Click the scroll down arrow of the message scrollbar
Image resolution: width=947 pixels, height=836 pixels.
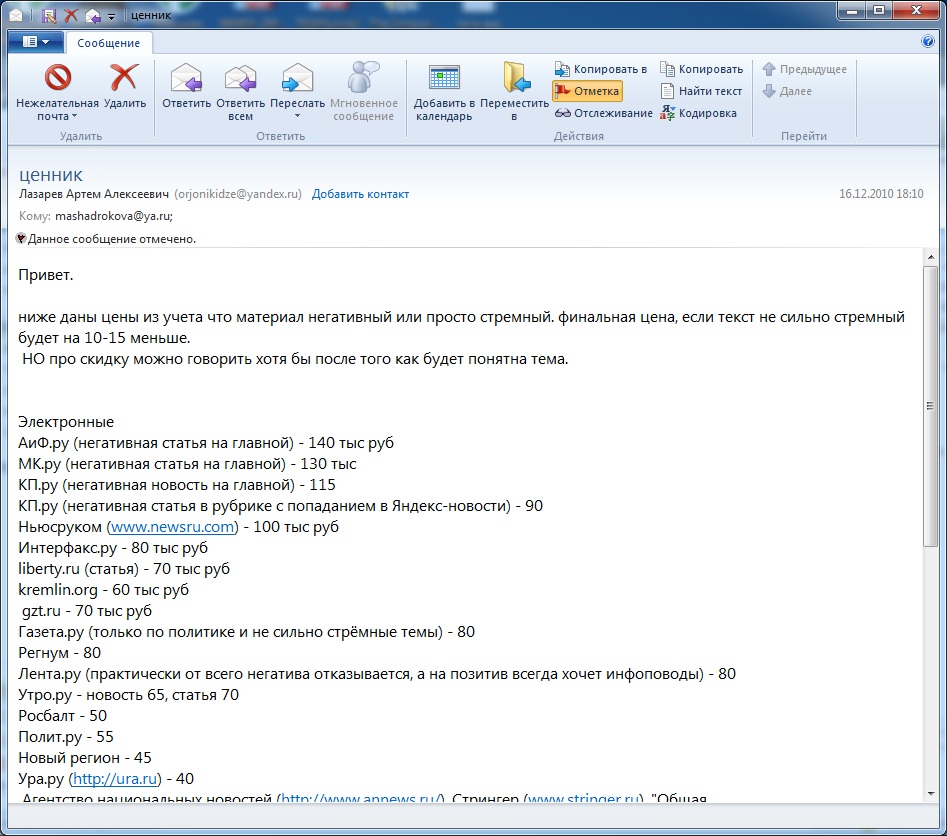(930, 793)
